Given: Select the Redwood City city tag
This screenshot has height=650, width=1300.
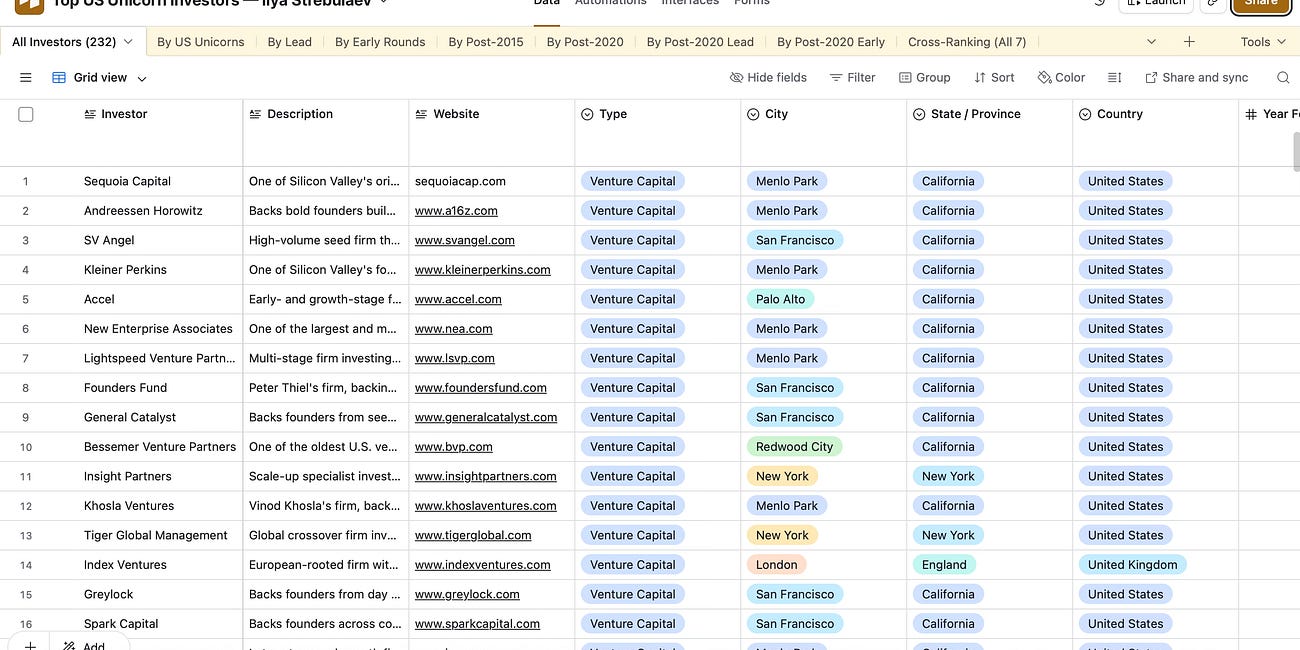Looking at the screenshot, I should [794, 447].
